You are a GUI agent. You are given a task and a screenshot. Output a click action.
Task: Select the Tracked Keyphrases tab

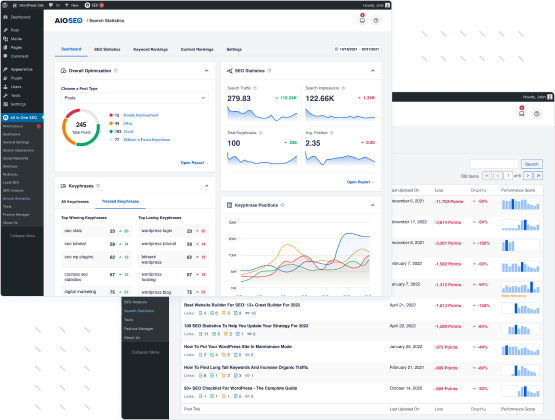(x=120, y=201)
